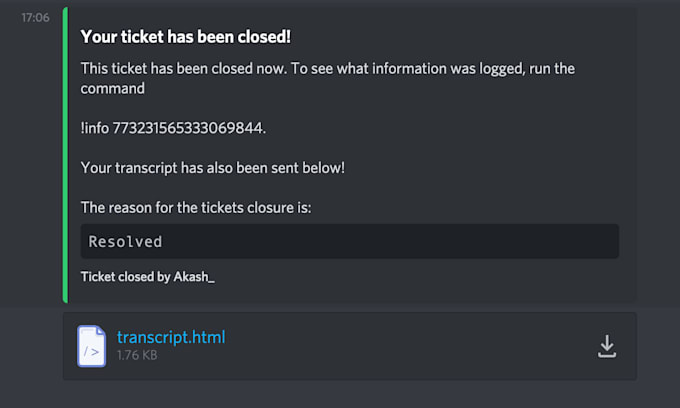Click the 'This ticket has been closed now' sentence

point(184,69)
